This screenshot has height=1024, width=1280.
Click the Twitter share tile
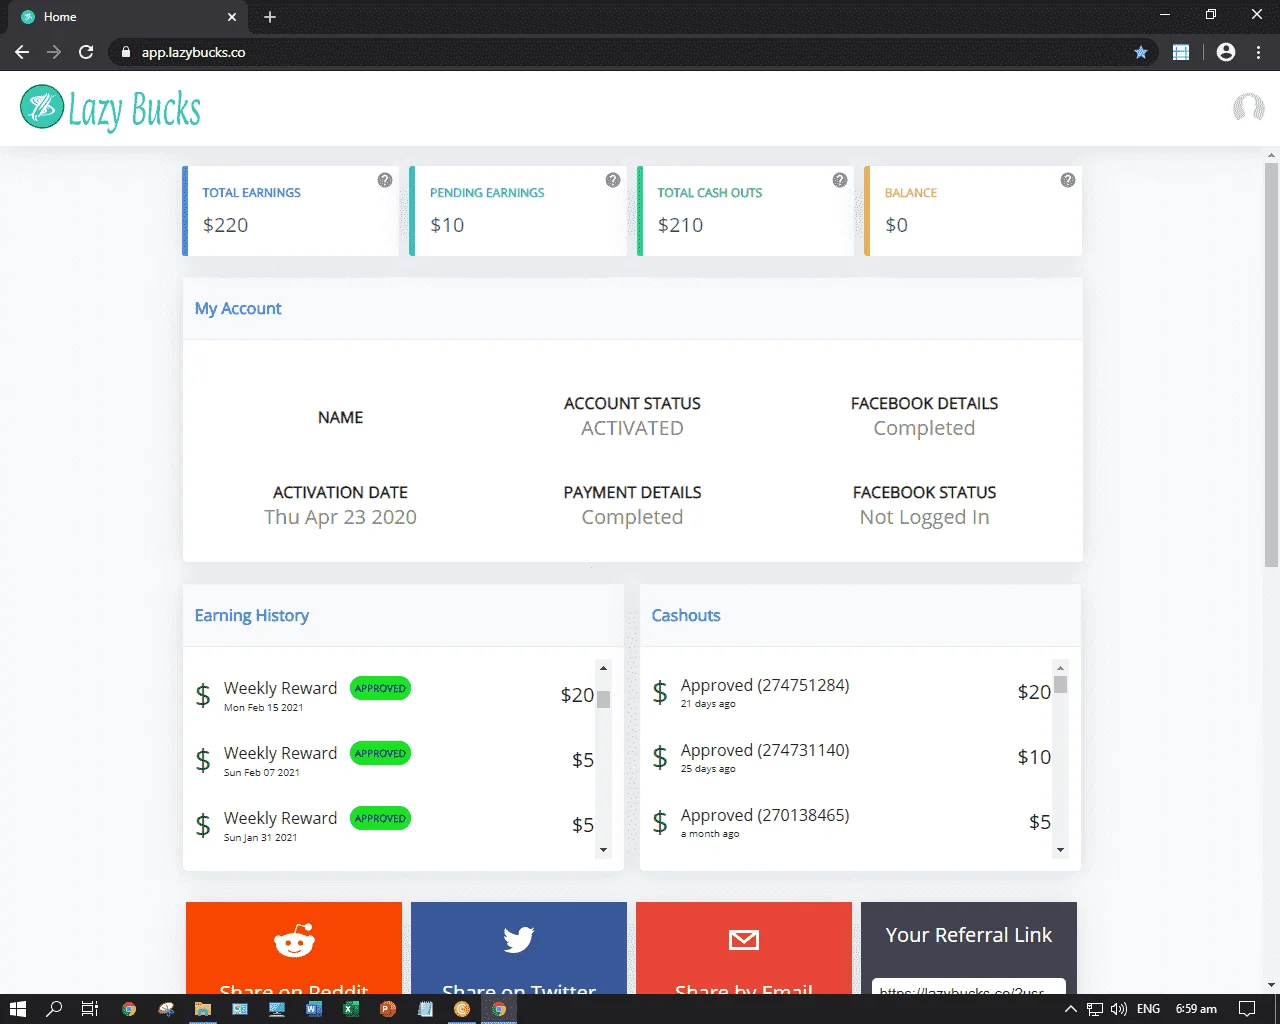(519, 948)
